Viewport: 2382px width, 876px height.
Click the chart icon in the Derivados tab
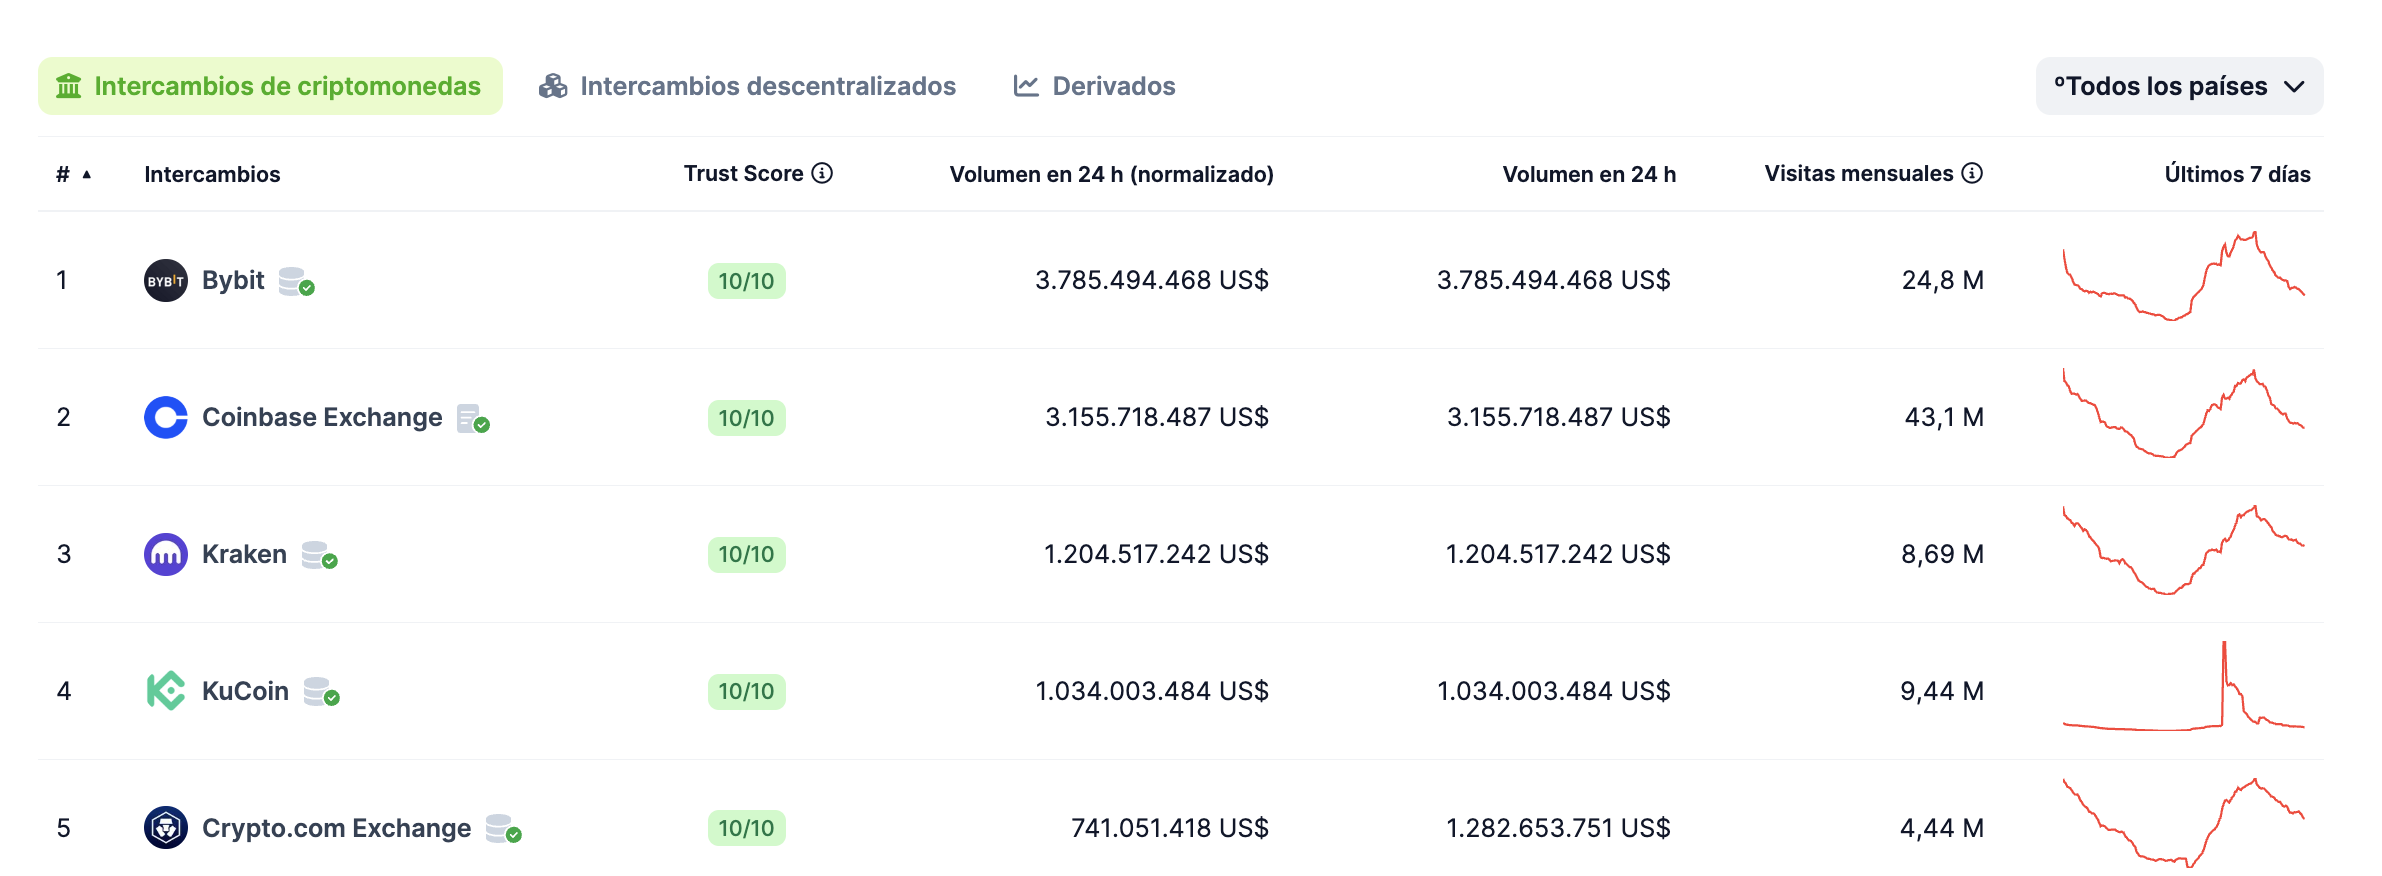pyautogui.click(x=1026, y=86)
